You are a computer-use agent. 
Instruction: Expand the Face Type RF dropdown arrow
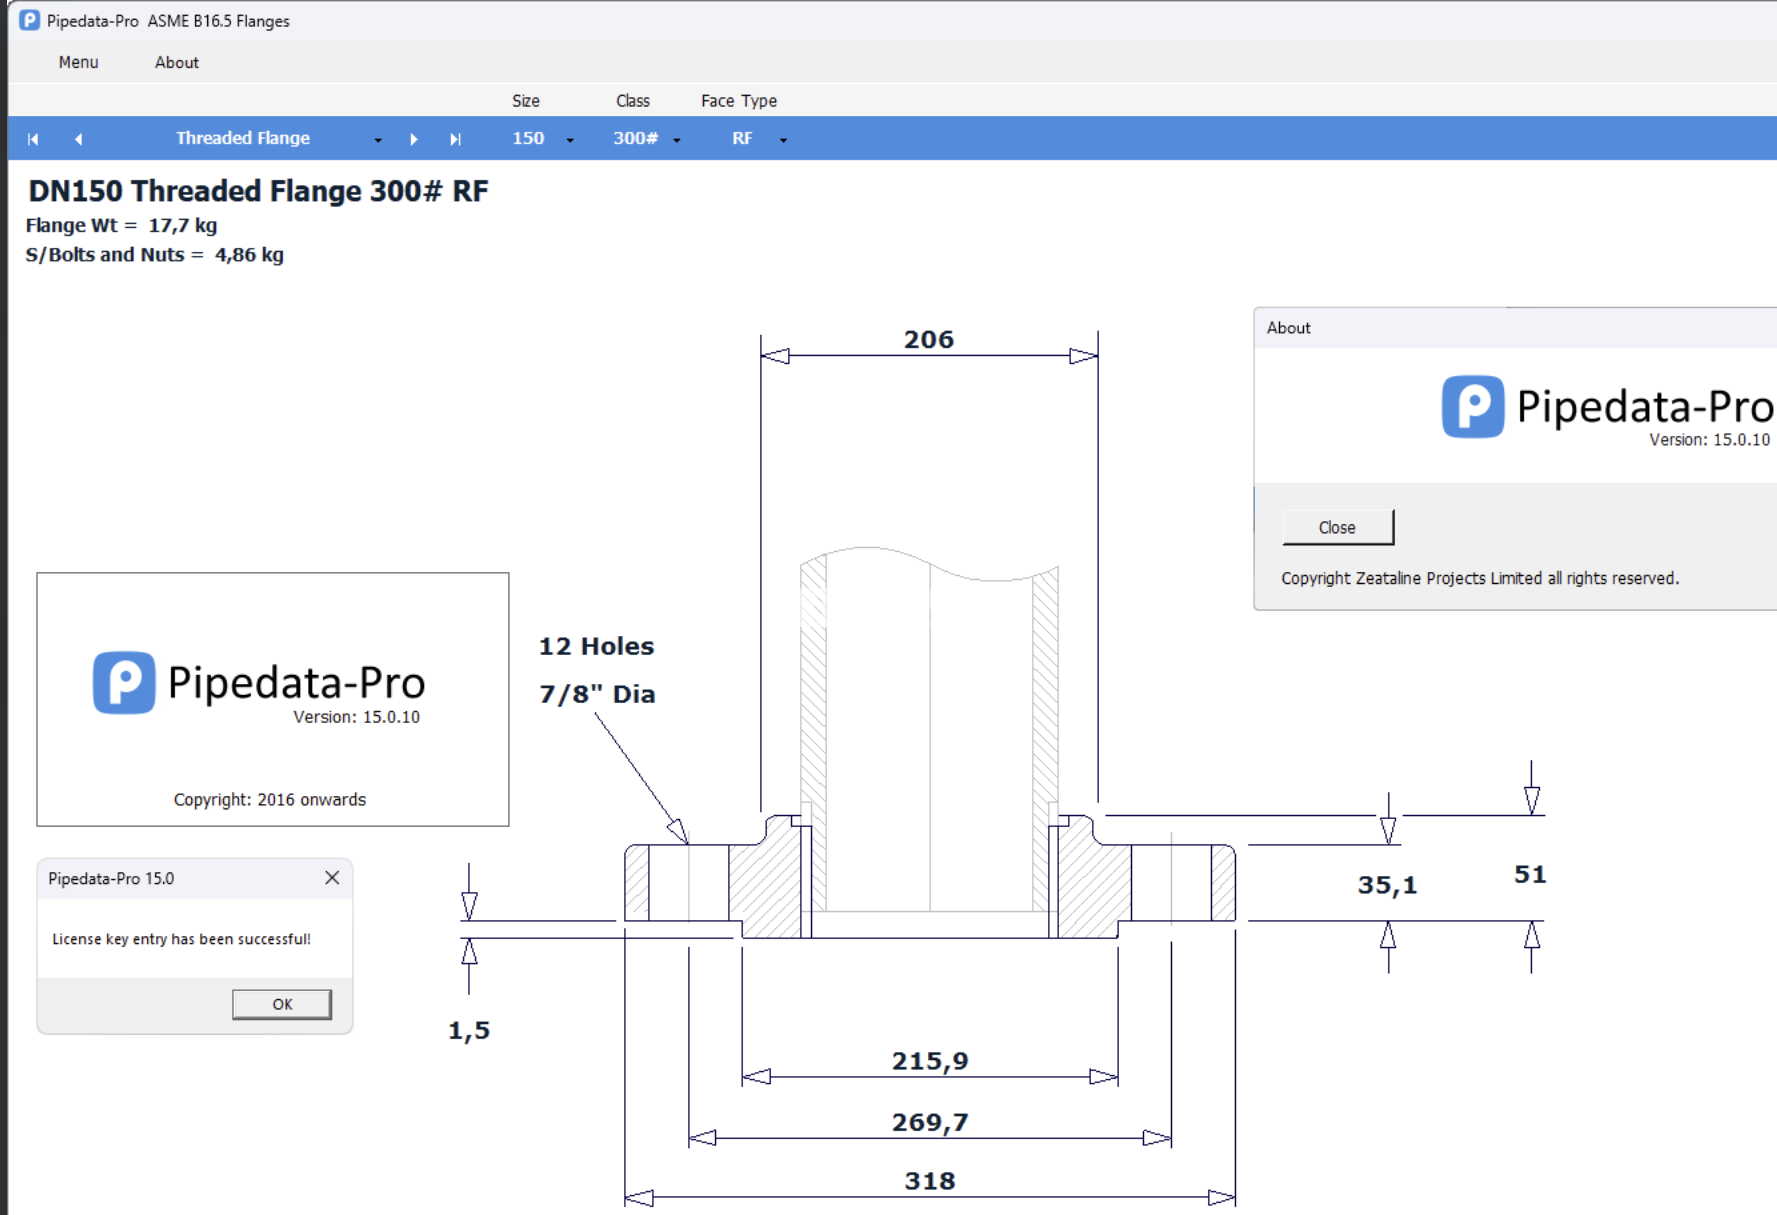783,140
